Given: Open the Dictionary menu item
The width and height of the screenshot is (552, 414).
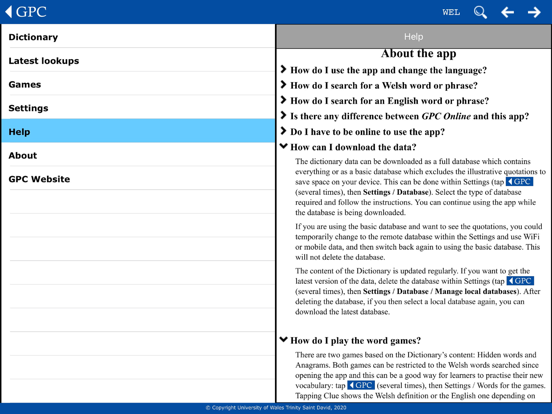Looking at the screenshot, I should (x=138, y=37).
